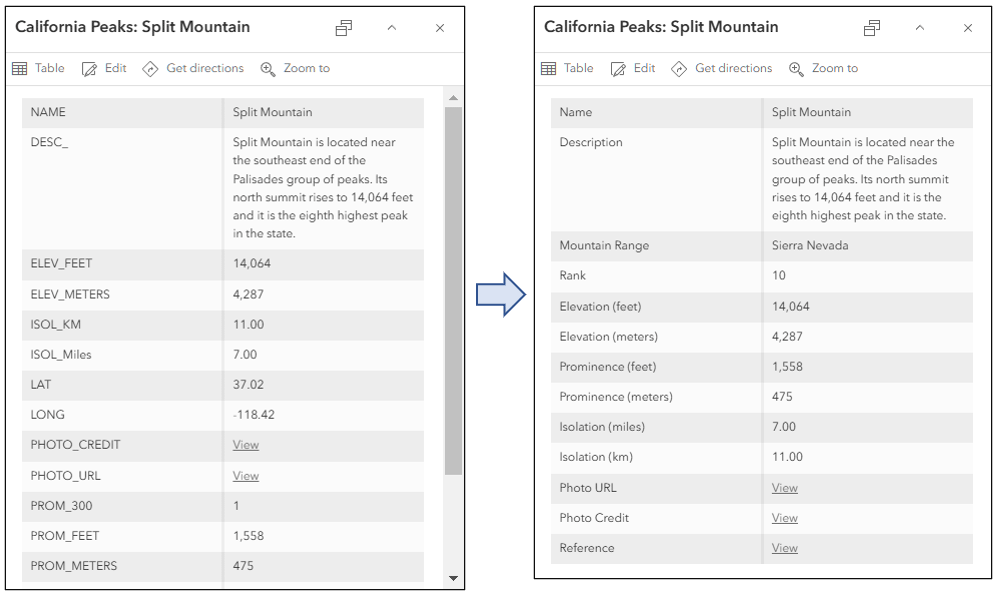
Task: Close the left California Peaks popup
Action: click(439, 28)
